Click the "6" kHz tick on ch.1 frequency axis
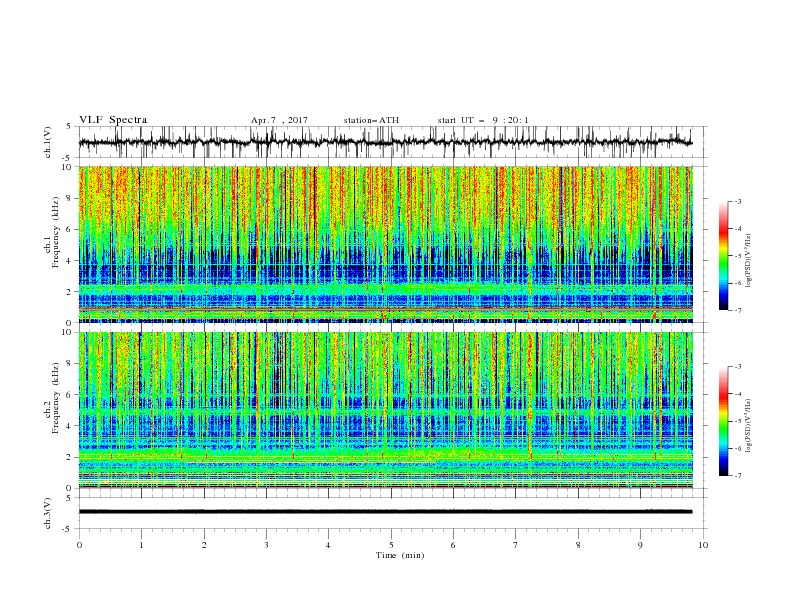 (x=70, y=229)
